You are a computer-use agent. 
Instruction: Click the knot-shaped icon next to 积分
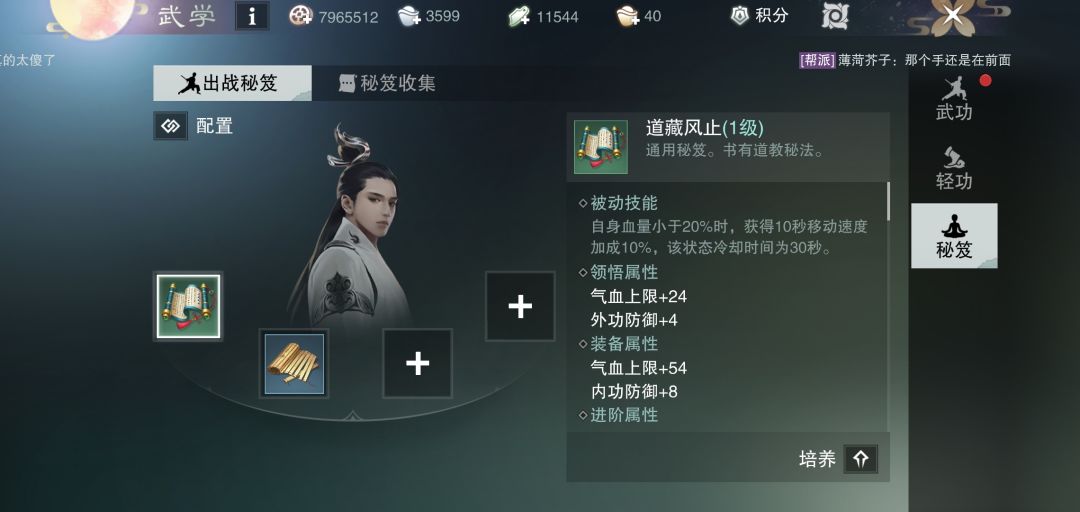835,16
